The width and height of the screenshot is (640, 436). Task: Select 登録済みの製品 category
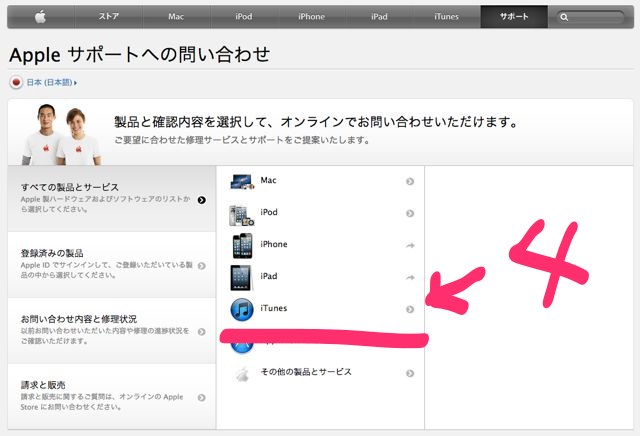pos(111,265)
